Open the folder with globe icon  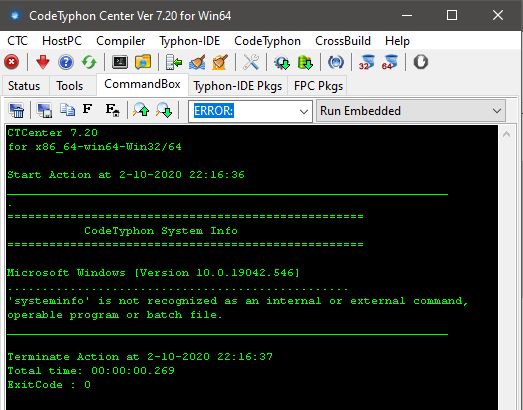[143, 62]
